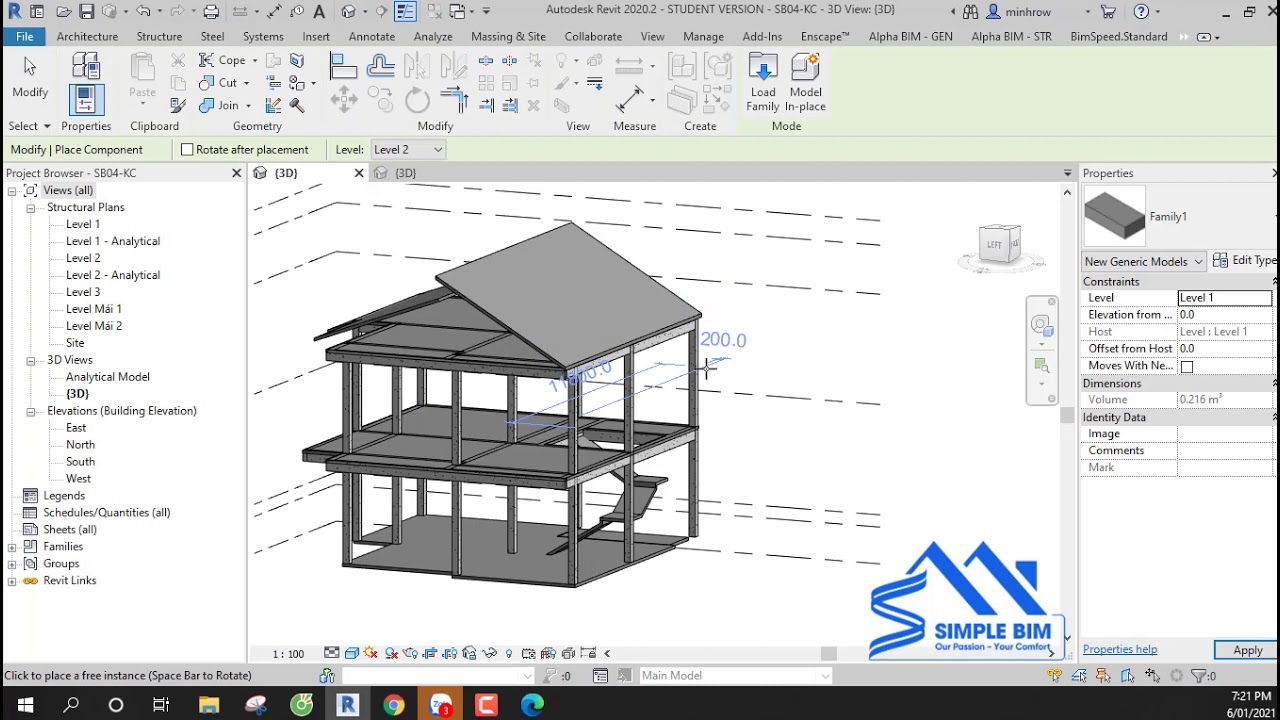Switch to the Architecture ribbon tab
The image size is (1280, 720).
point(87,36)
